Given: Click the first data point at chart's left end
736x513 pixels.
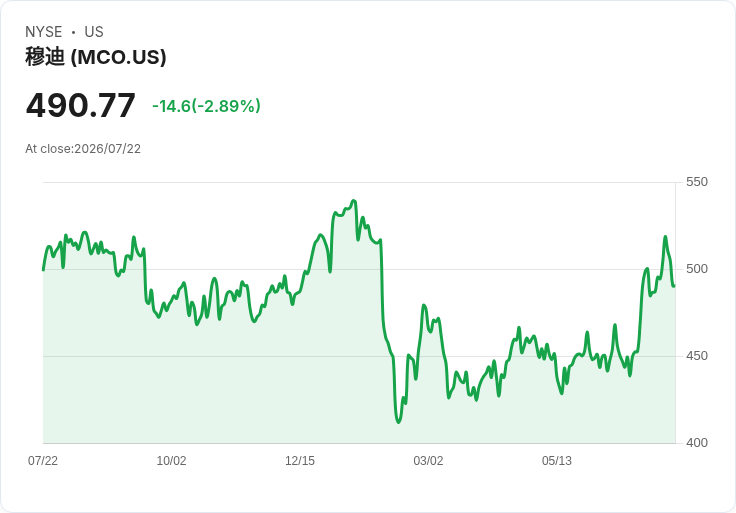Looking at the screenshot, I should tap(44, 270).
